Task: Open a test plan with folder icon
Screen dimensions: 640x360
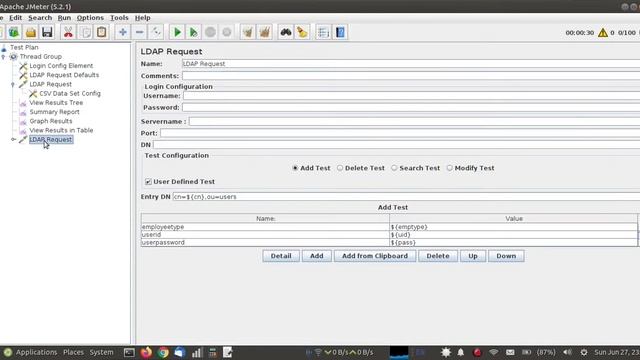Action: [31, 32]
